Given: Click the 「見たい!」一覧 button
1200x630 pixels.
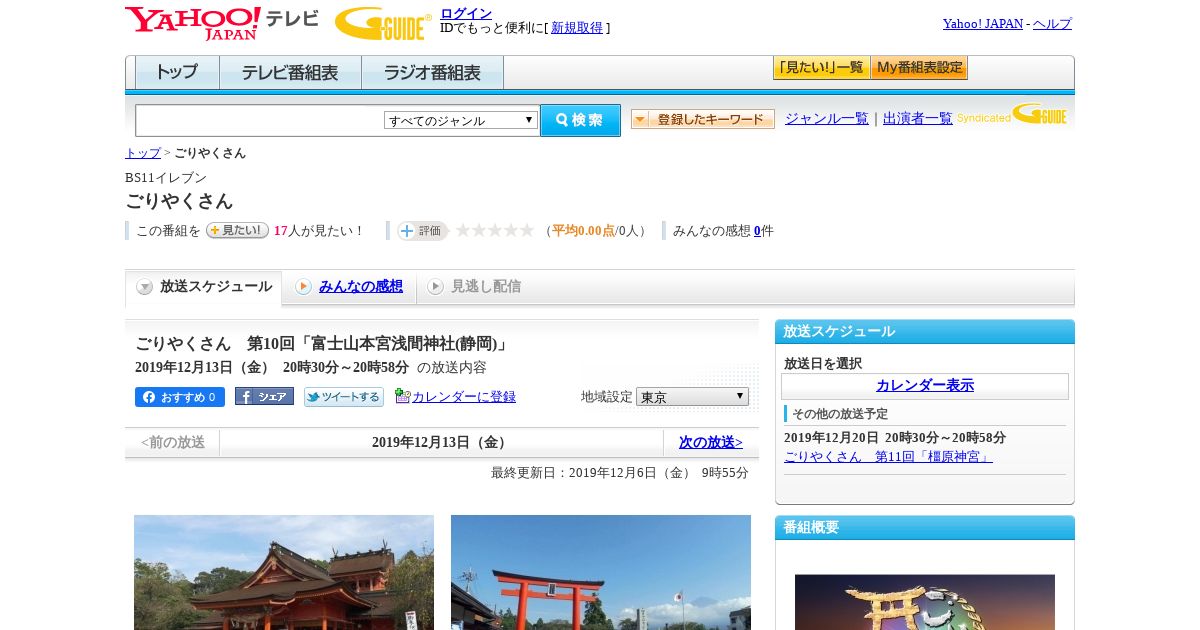Looking at the screenshot, I should [821, 68].
